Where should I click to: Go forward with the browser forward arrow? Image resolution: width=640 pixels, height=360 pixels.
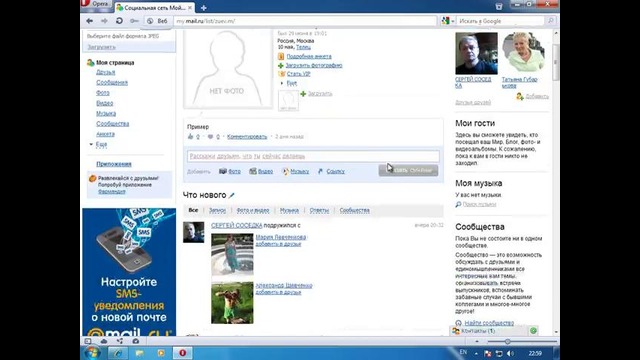coord(104,21)
